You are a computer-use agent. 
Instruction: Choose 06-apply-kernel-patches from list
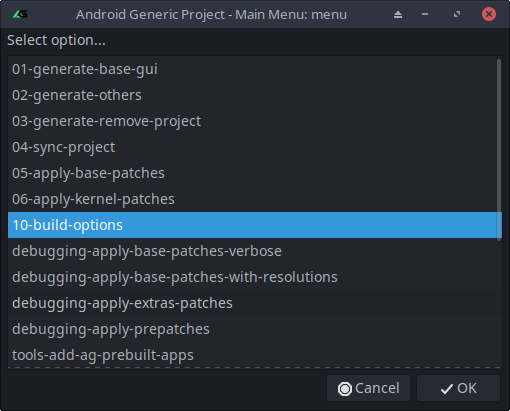tap(255, 199)
